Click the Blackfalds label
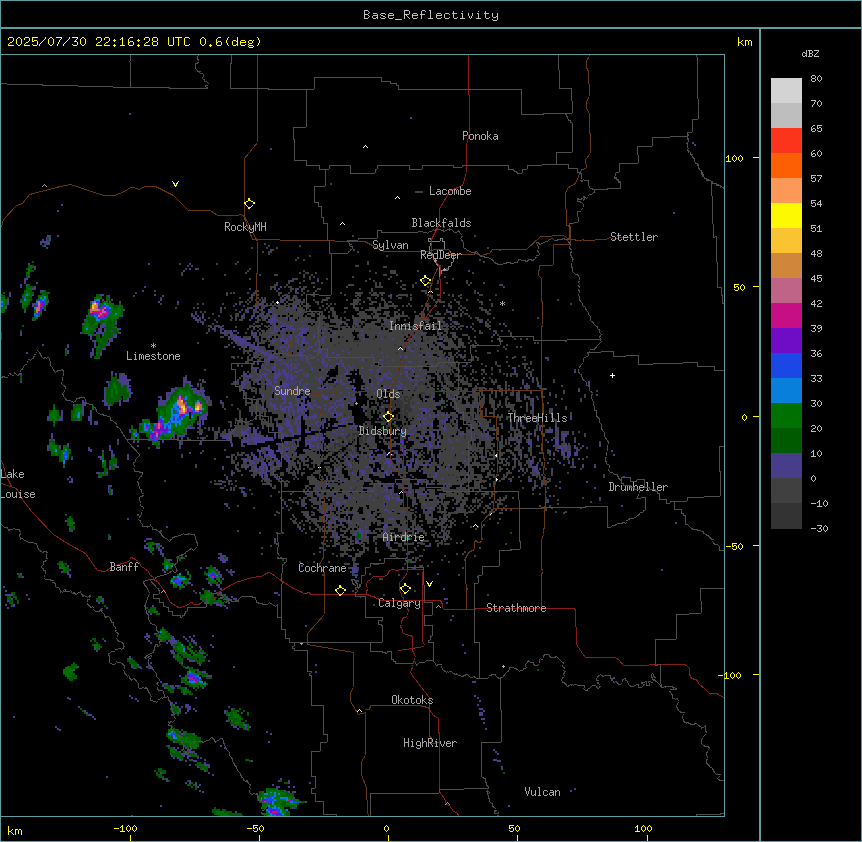Image resolution: width=862 pixels, height=842 pixels. click(x=441, y=223)
